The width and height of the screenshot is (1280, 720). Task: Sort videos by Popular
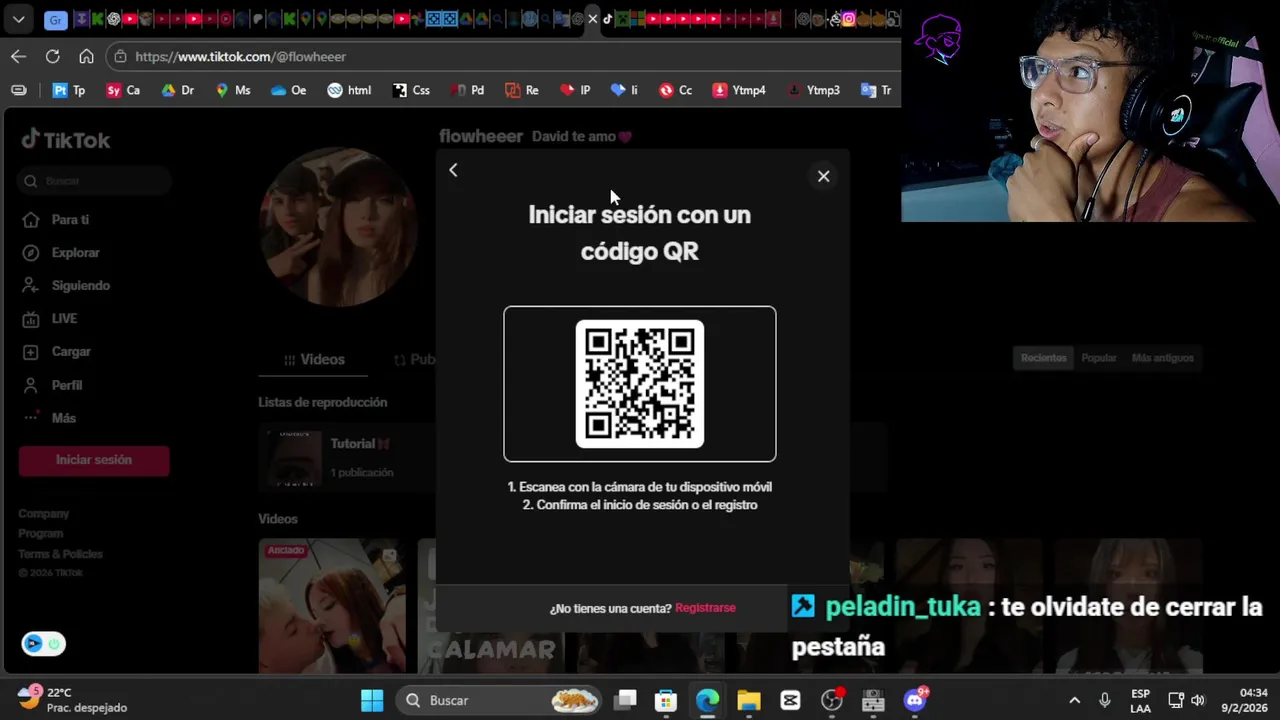click(x=1099, y=358)
